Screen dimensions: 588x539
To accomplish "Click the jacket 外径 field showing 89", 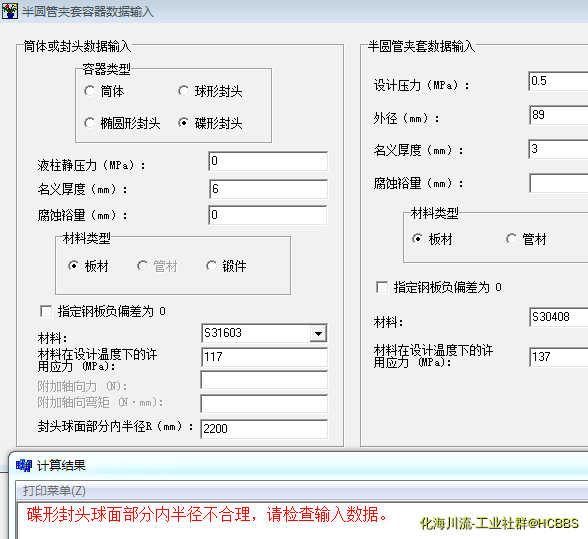I will (x=558, y=115).
